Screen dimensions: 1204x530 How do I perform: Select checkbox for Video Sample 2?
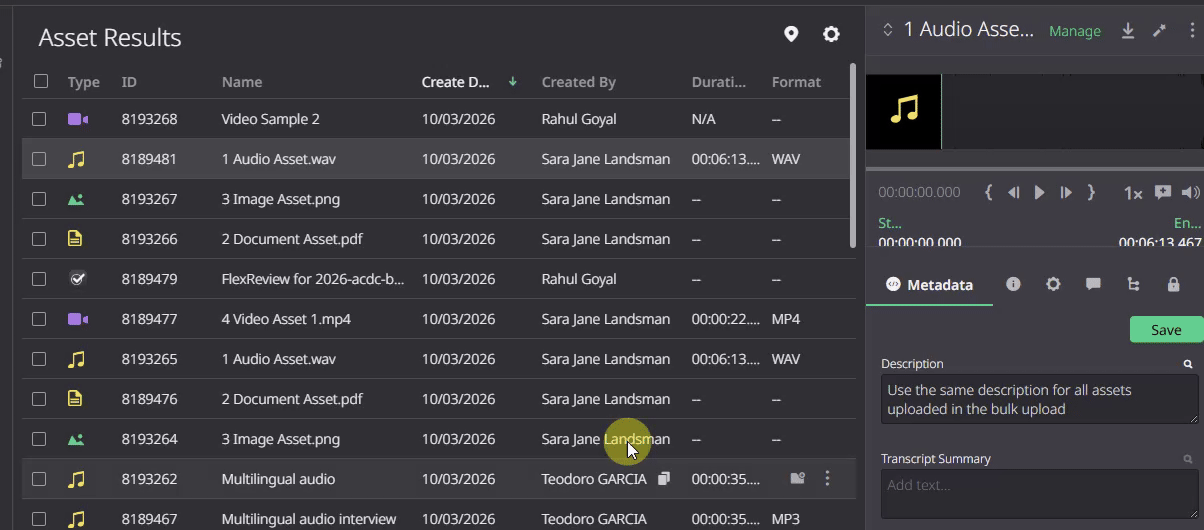[x=39, y=118]
